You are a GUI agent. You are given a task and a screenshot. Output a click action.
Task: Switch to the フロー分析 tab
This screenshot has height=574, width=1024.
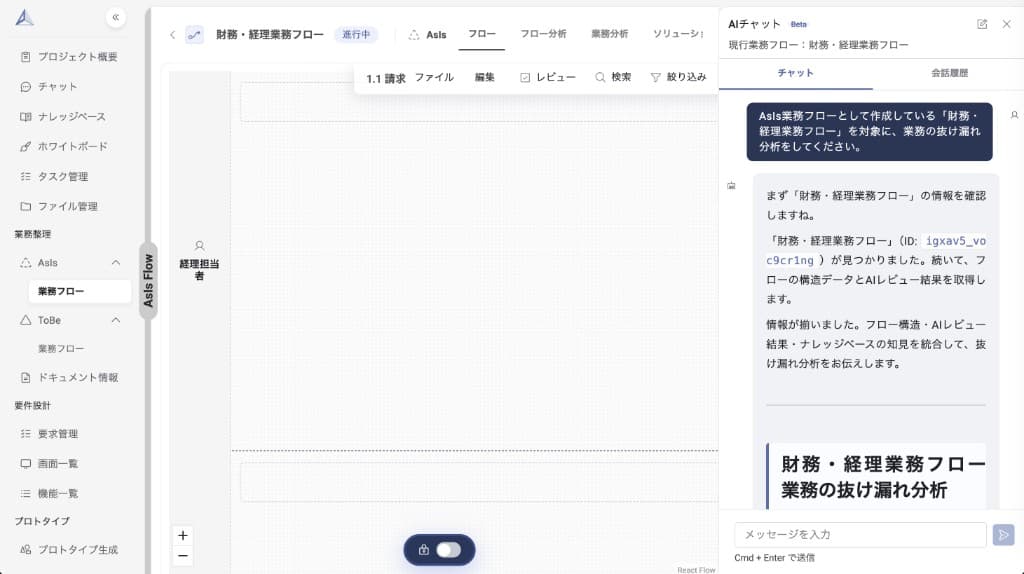pyautogui.click(x=543, y=34)
